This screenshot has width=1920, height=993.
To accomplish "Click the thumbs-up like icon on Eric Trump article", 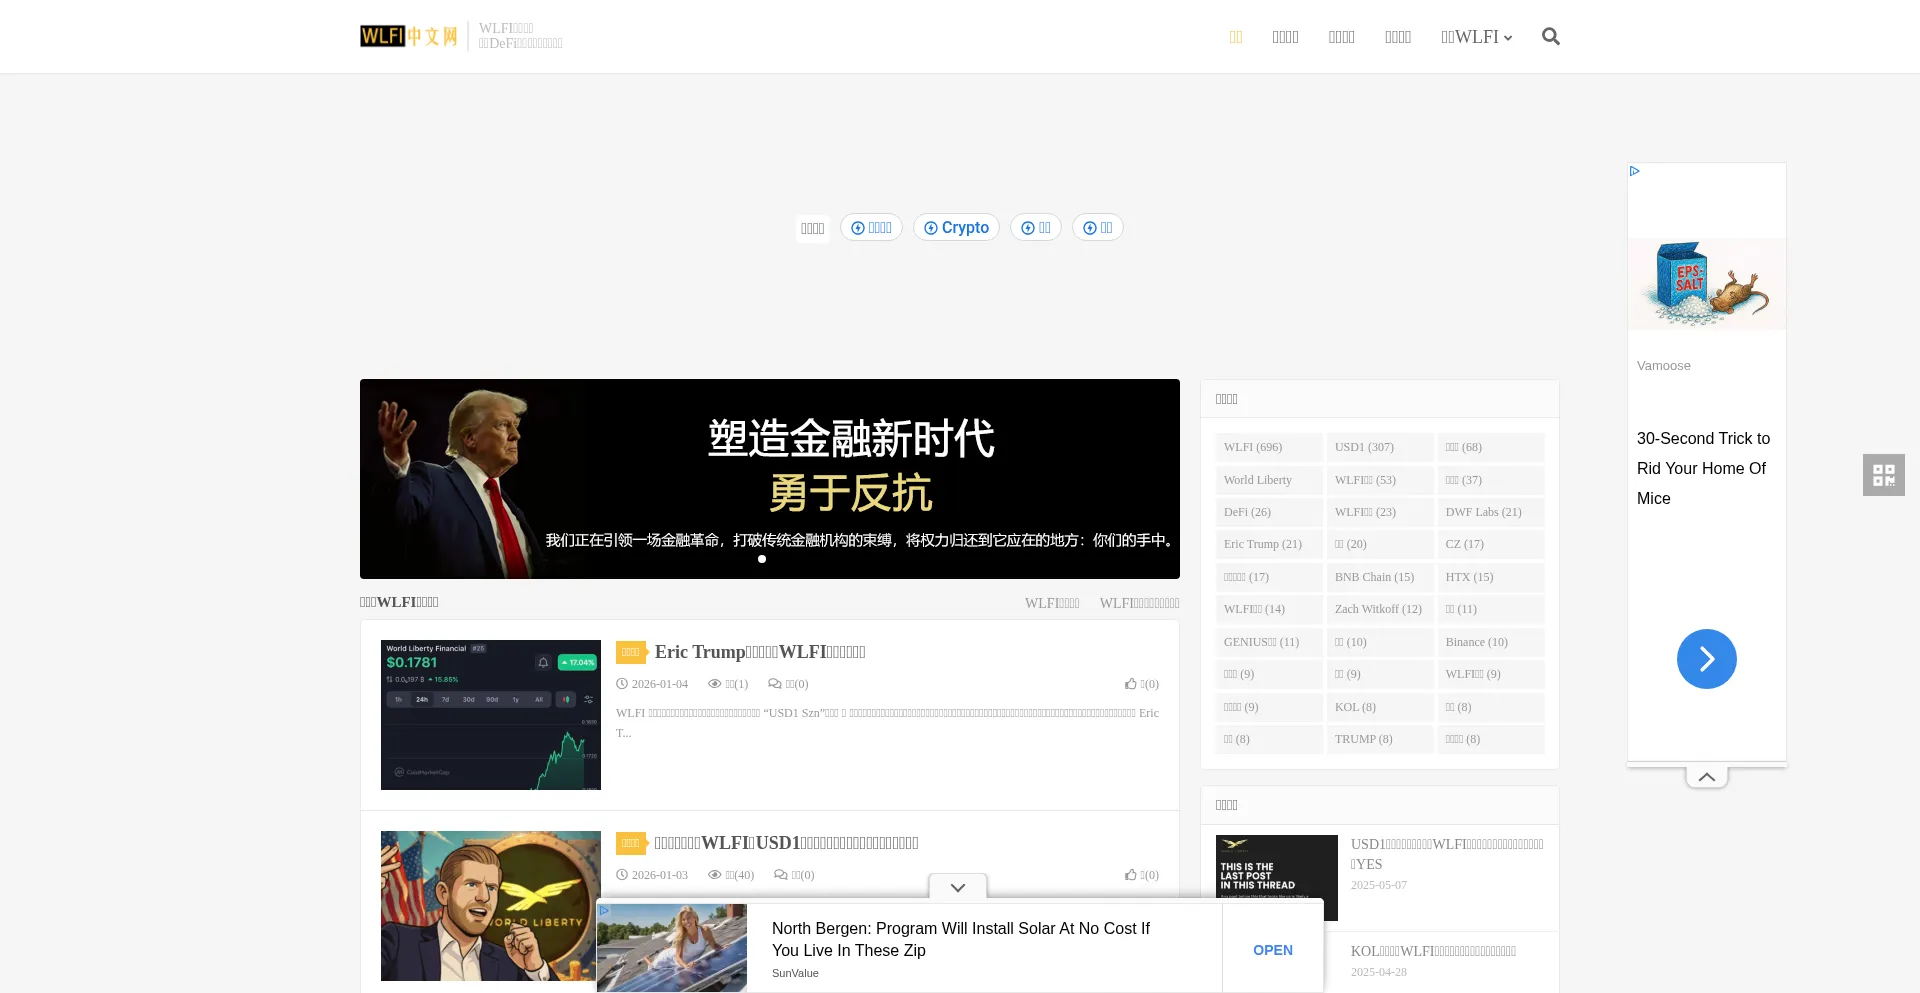I will pos(1131,684).
